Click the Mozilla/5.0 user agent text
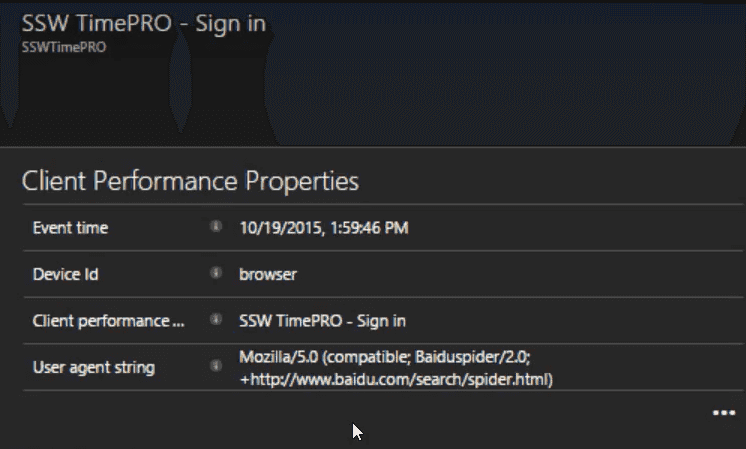The width and height of the screenshot is (746, 449). click(x=273, y=357)
